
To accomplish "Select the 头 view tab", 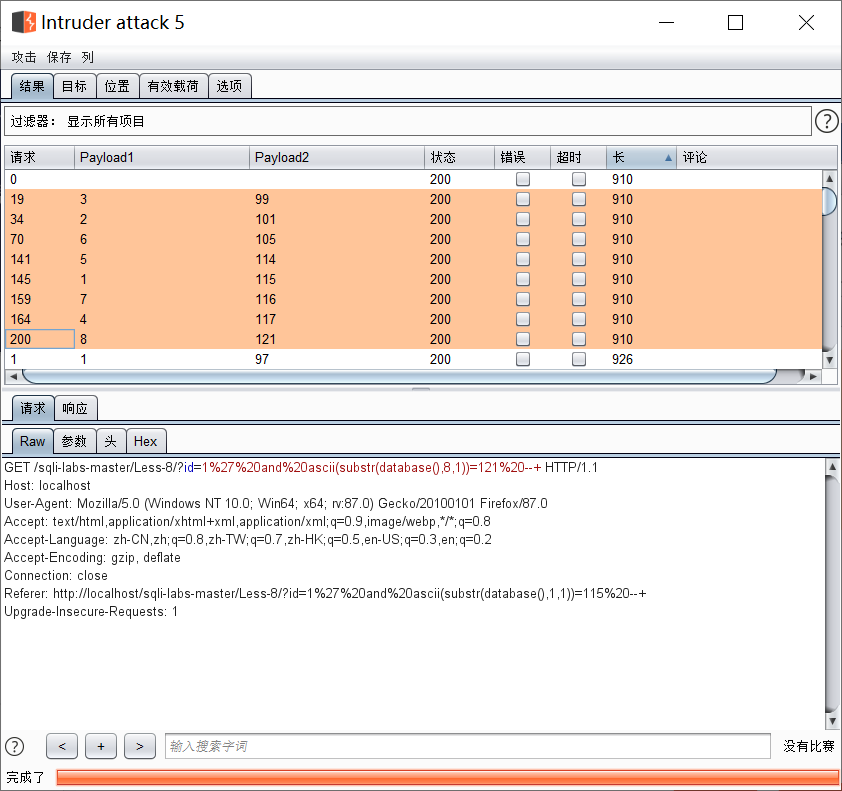I will 111,441.
